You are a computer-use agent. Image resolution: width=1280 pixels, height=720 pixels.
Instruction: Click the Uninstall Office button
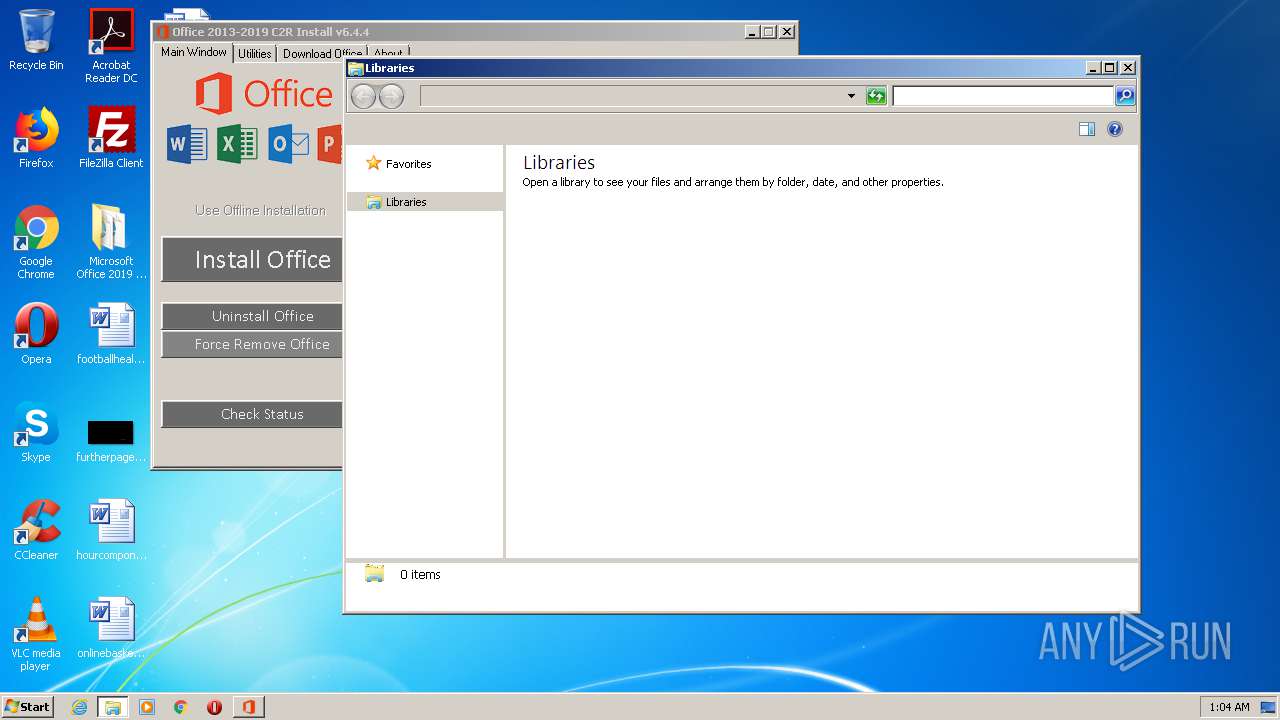point(252,316)
